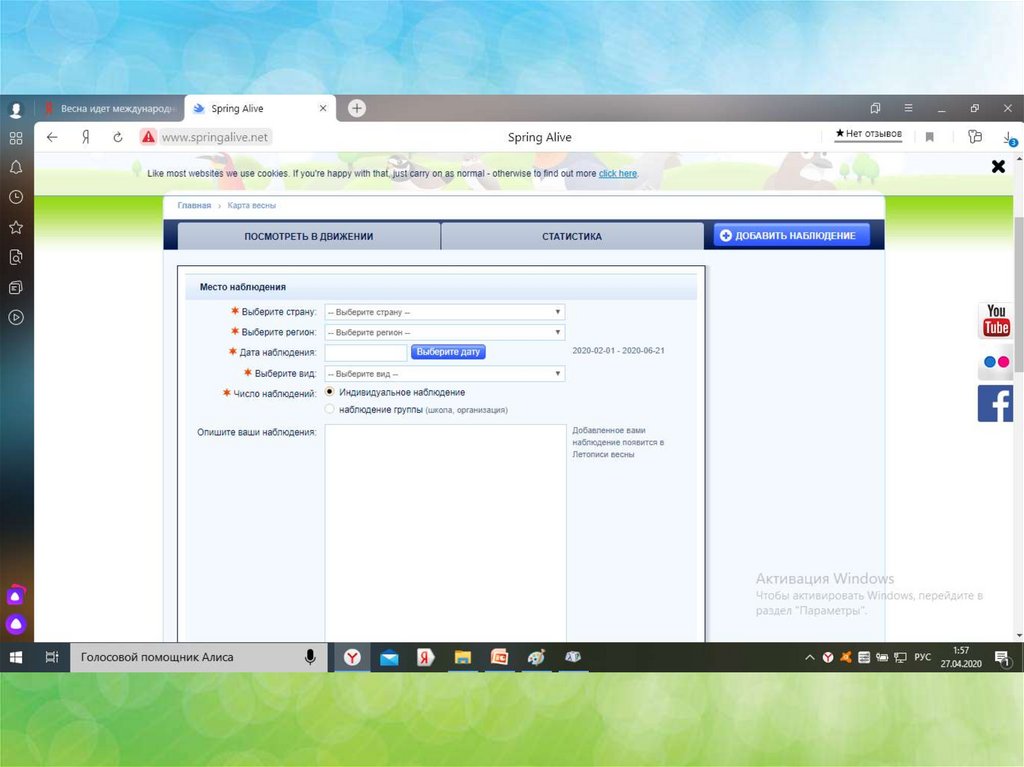Viewport: 1024px width, 767px height.
Task: Open the Mail app in taskbar
Action: click(389, 657)
